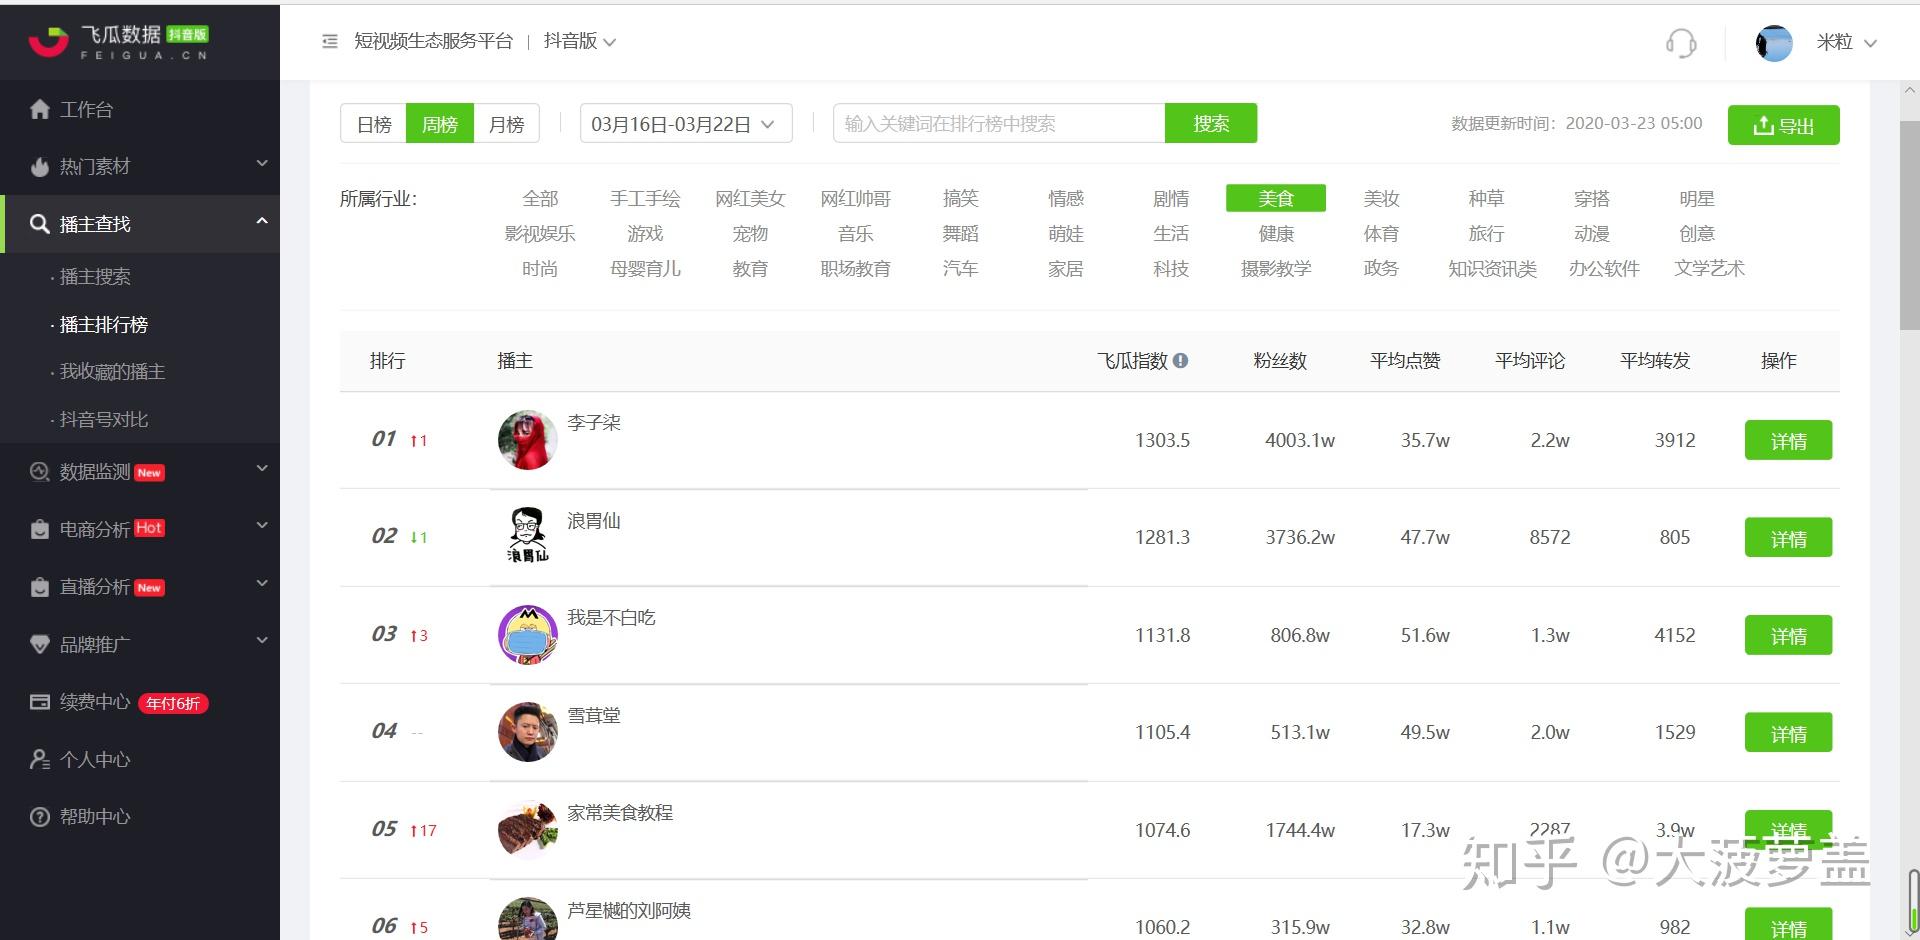Open 我收藏的播主 in the sidebar
Image resolution: width=1920 pixels, height=940 pixels.
(112, 372)
